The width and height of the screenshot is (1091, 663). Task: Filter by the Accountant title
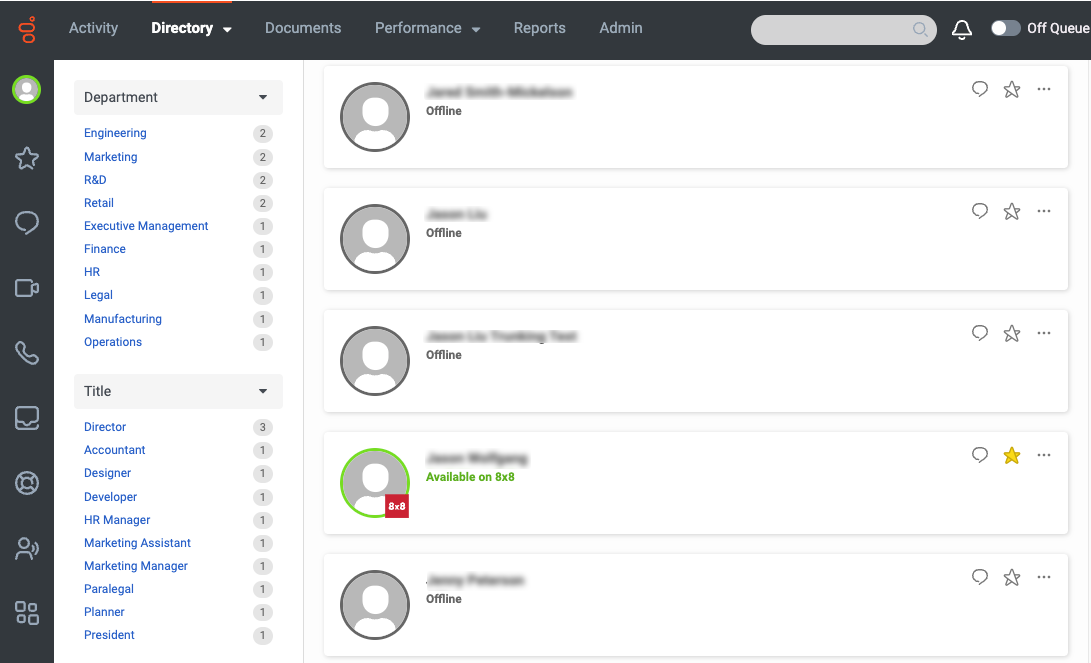tap(114, 450)
